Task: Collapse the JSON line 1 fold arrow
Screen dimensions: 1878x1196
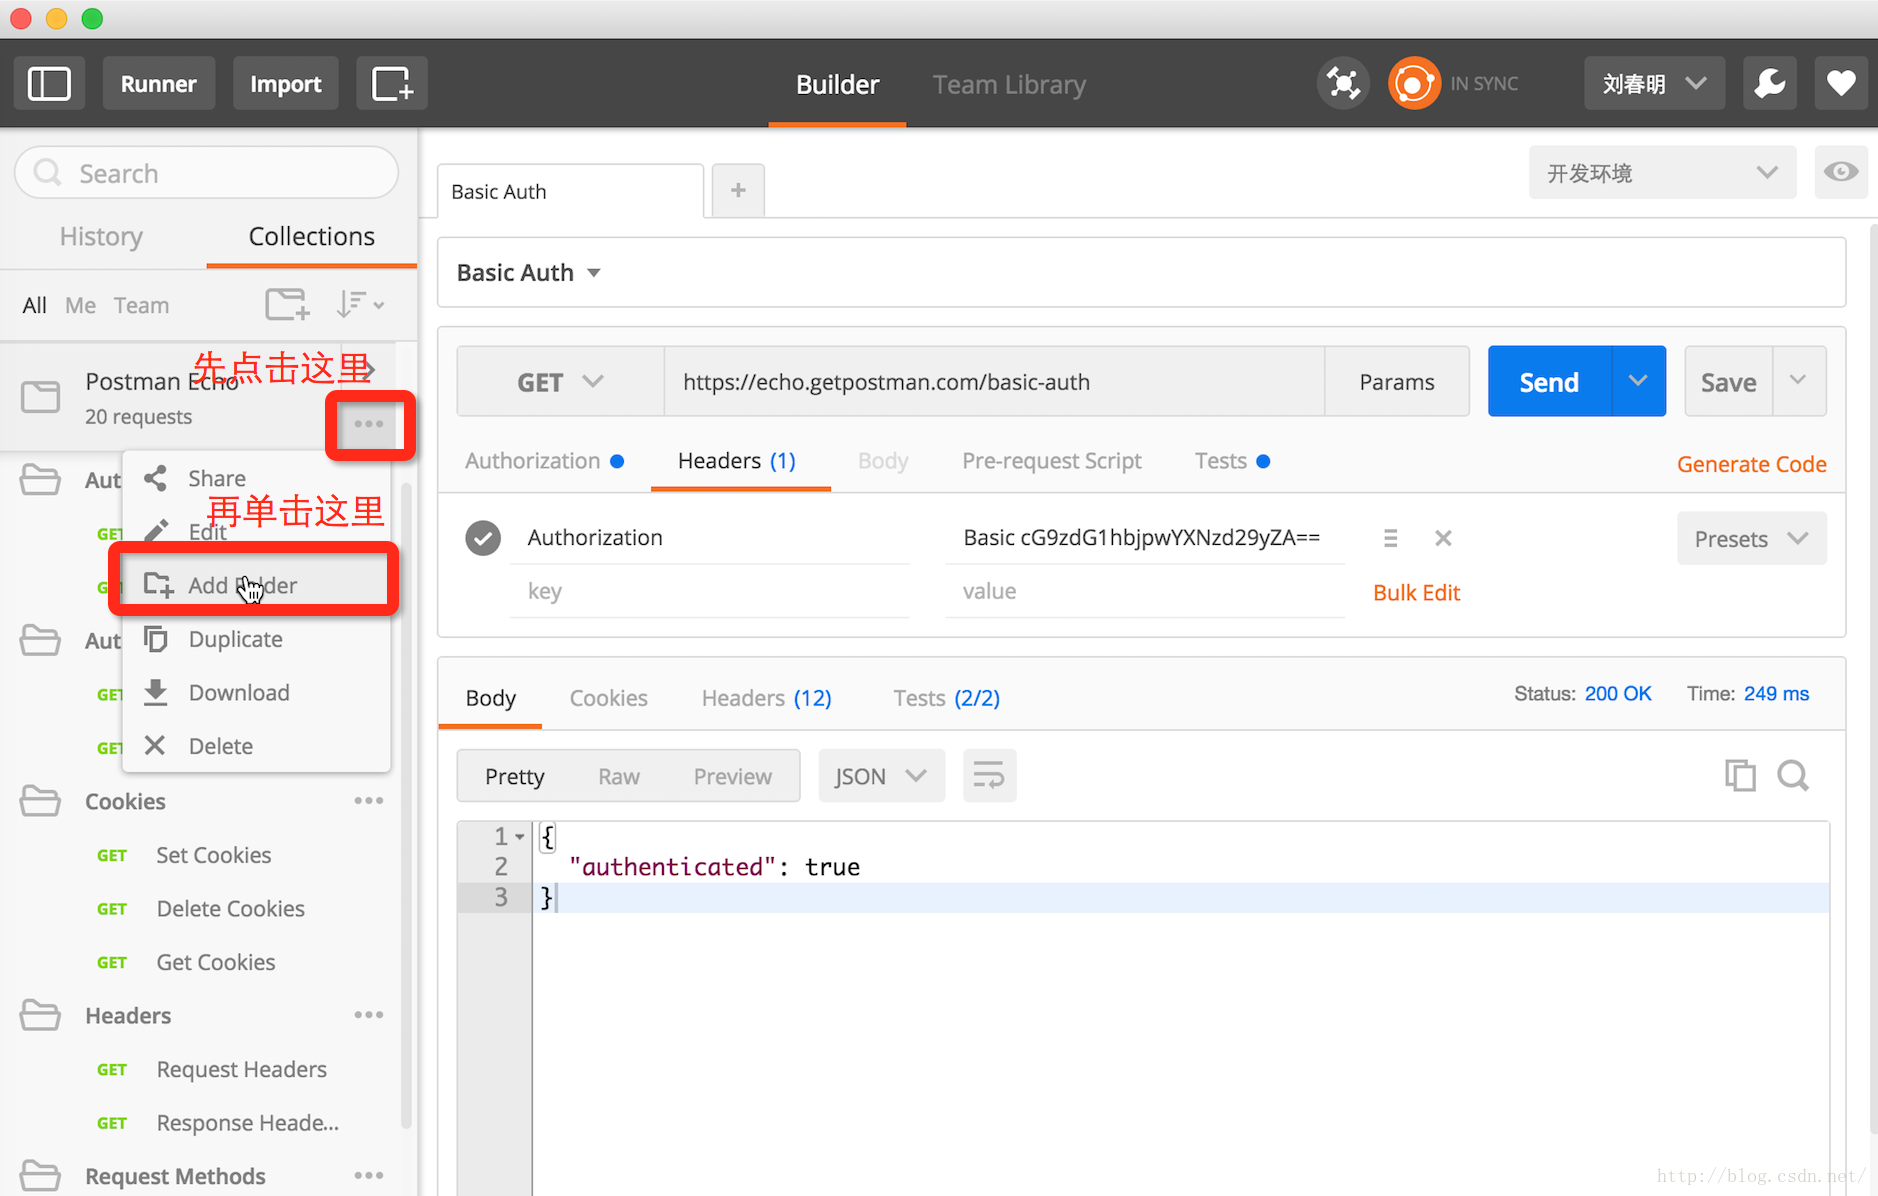Action: coord(520,837)
